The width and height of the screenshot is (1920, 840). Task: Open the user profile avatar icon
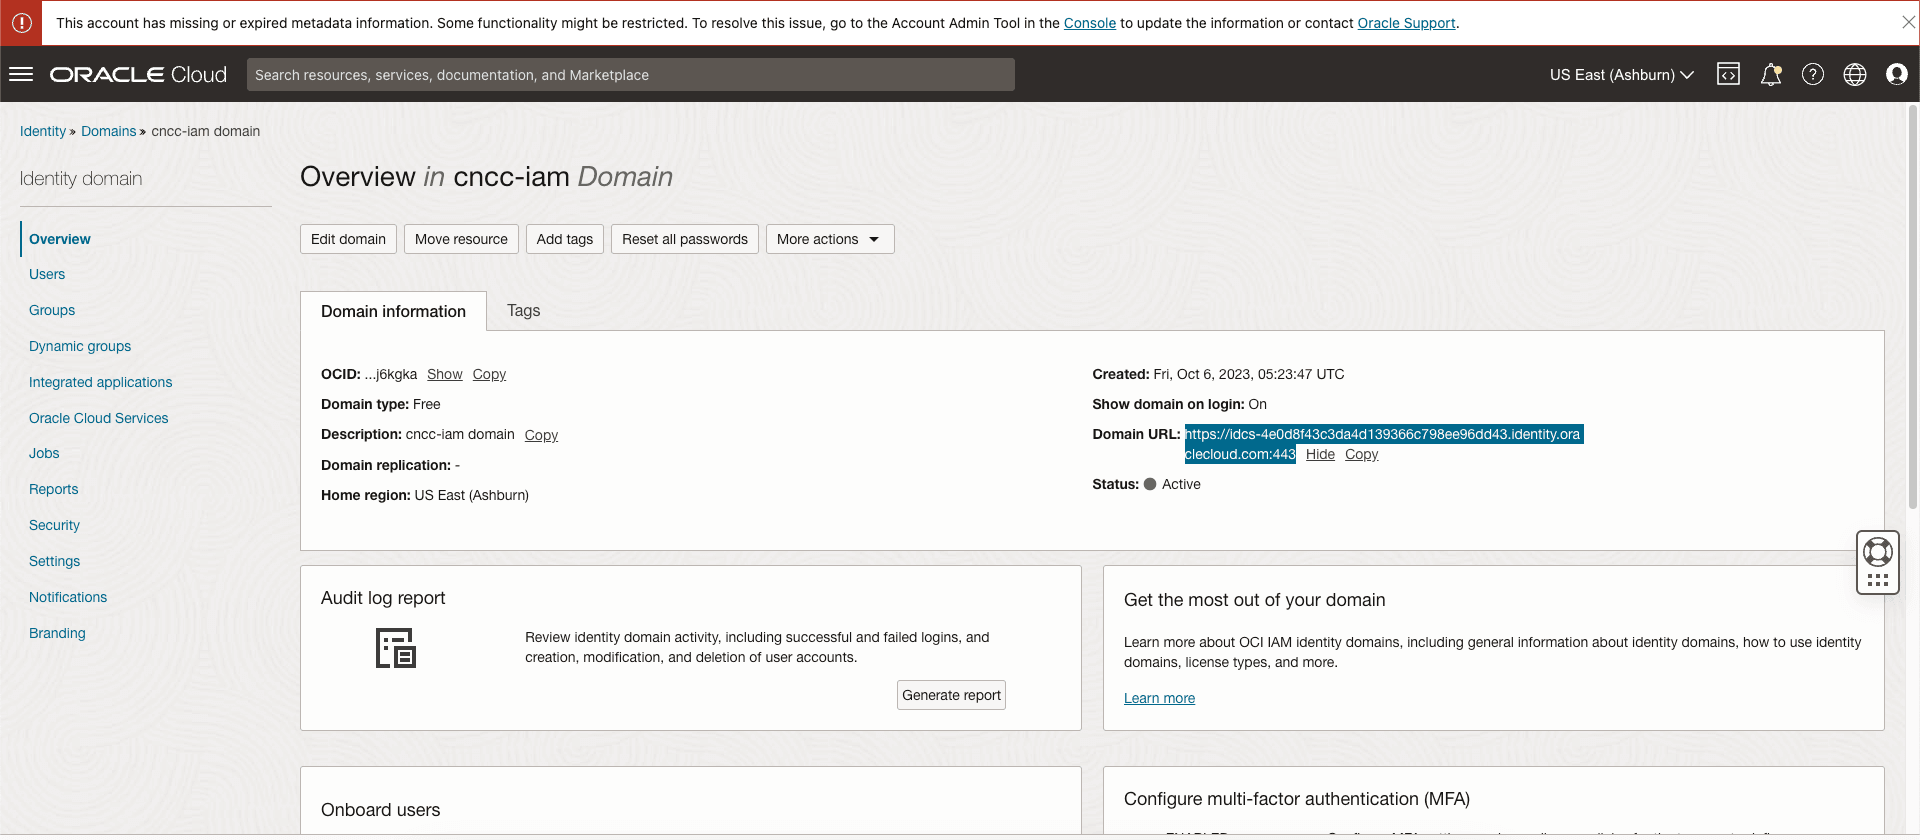coord(1897,74)
